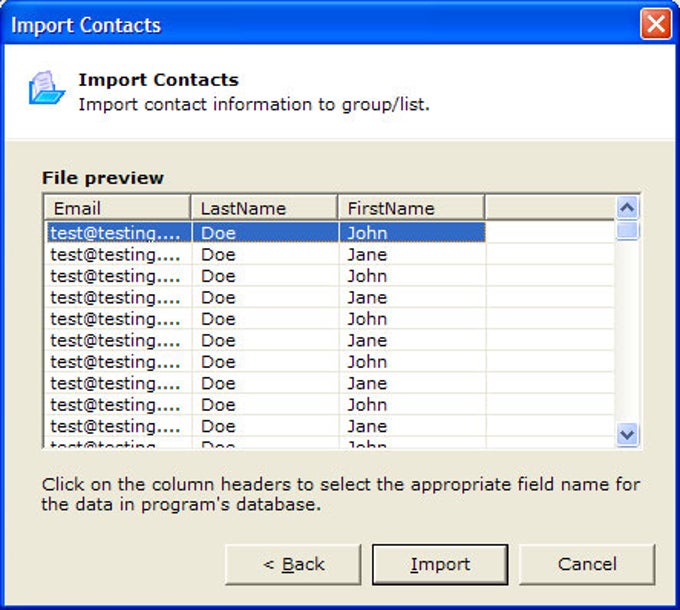Click the FirstName column header
Image resolution: width=680 pixels, height=610 pixels.
click(x=411, y=209)
